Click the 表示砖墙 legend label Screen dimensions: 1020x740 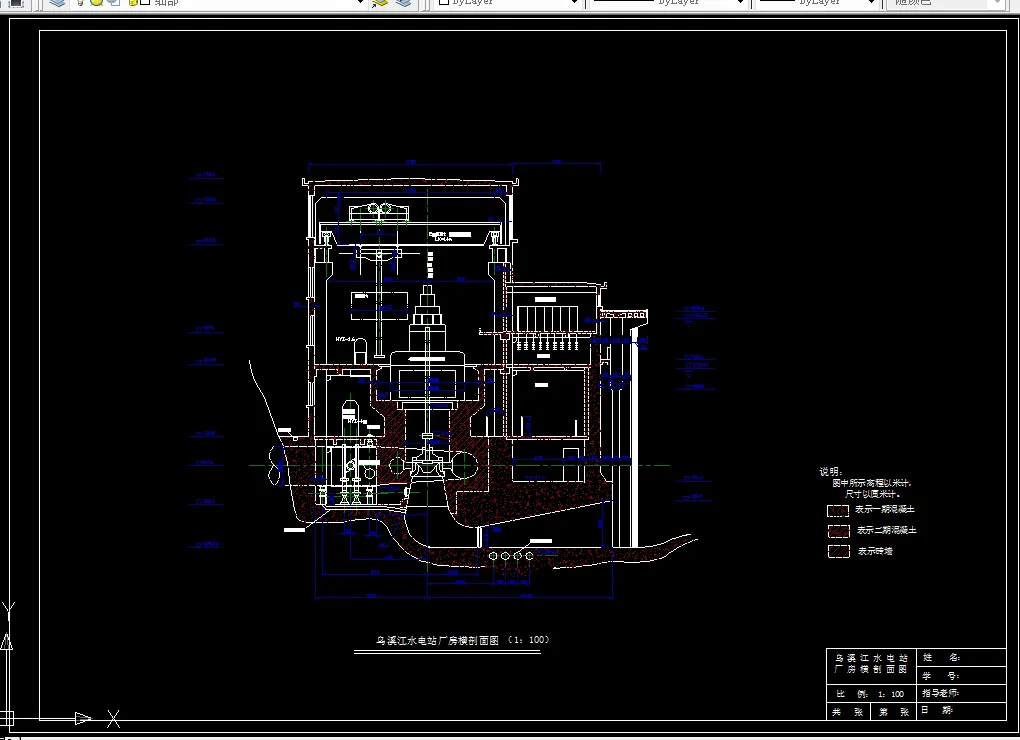875,551
